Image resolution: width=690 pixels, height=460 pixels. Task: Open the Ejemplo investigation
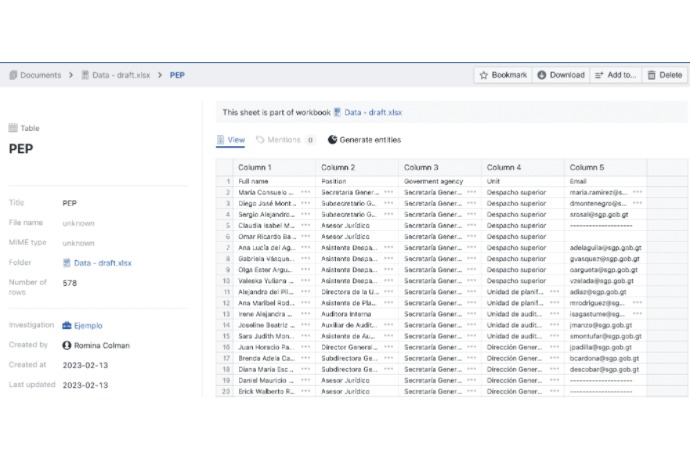[88, 326]
